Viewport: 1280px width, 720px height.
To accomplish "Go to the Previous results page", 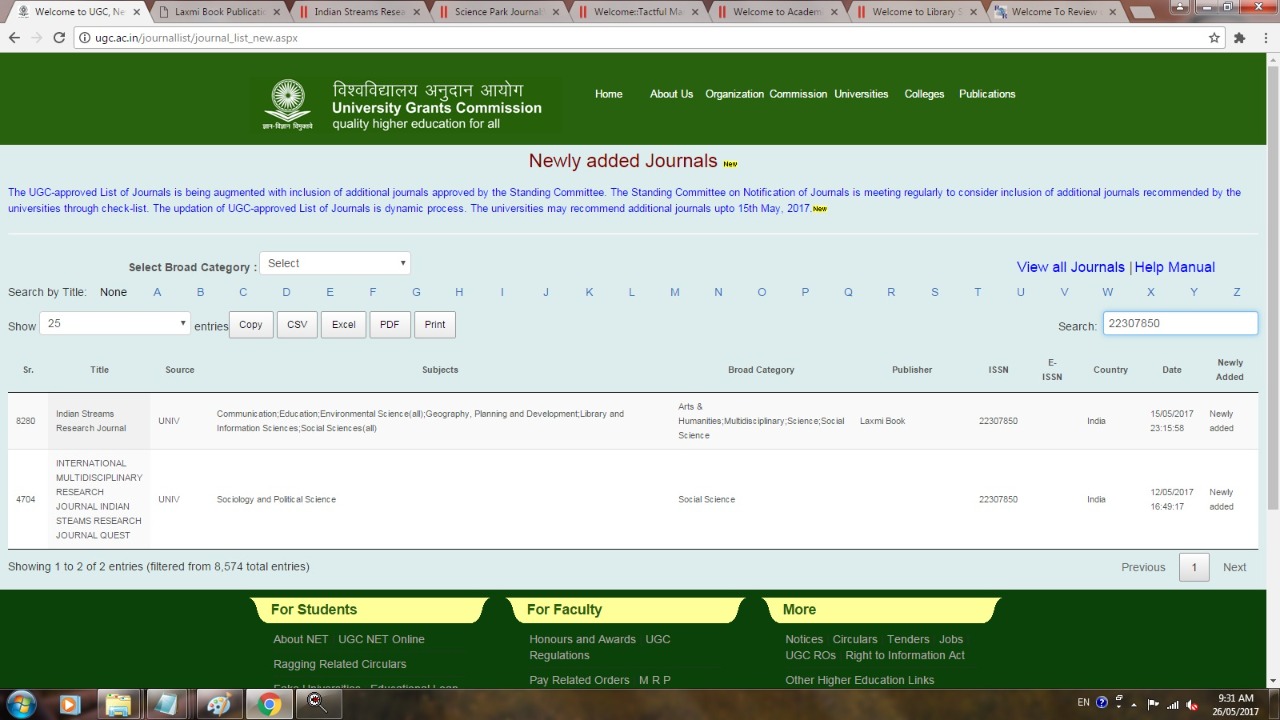I will (1143, 567).
